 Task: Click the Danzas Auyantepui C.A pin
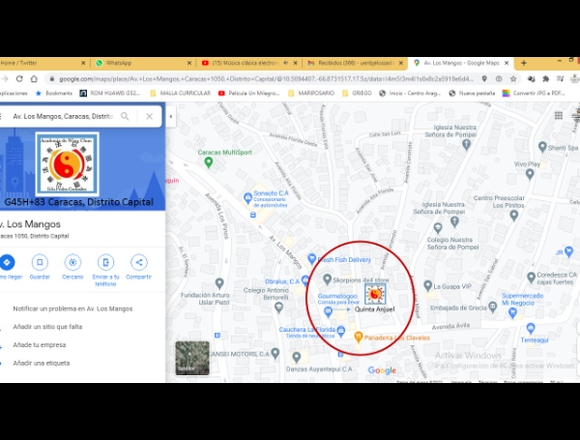(296, 357)
